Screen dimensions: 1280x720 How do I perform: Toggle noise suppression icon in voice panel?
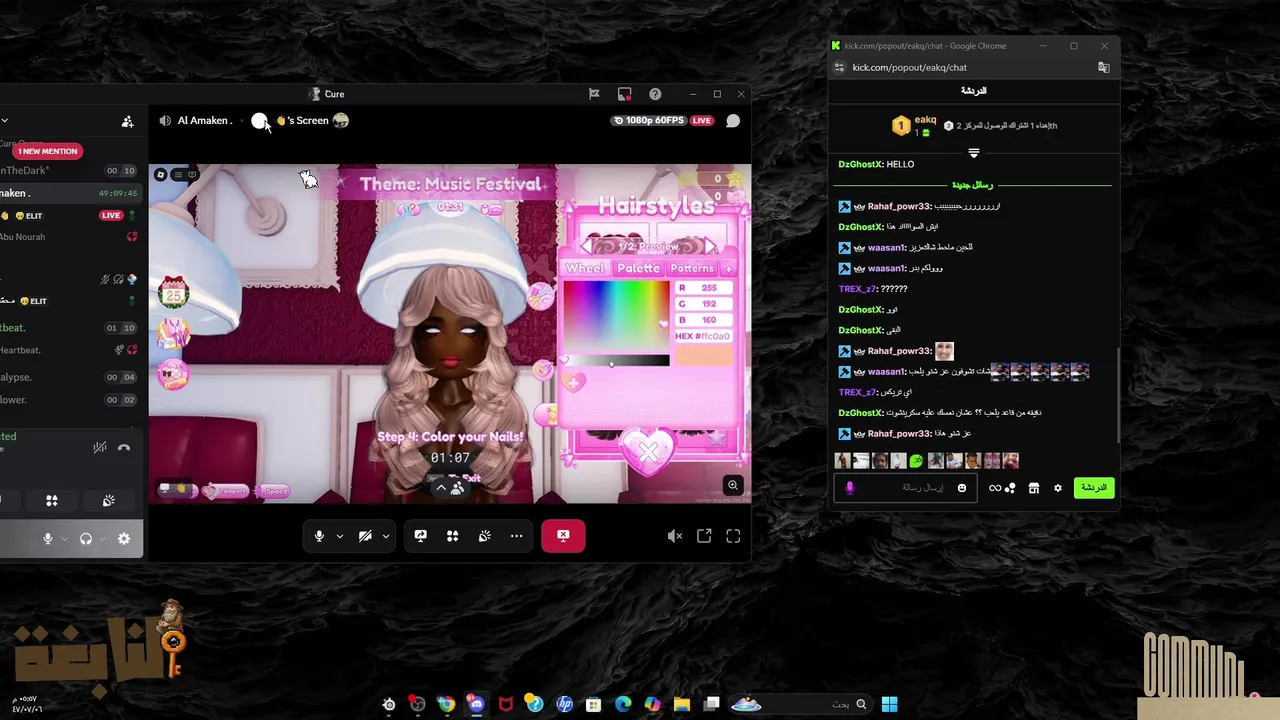[100, 447]
